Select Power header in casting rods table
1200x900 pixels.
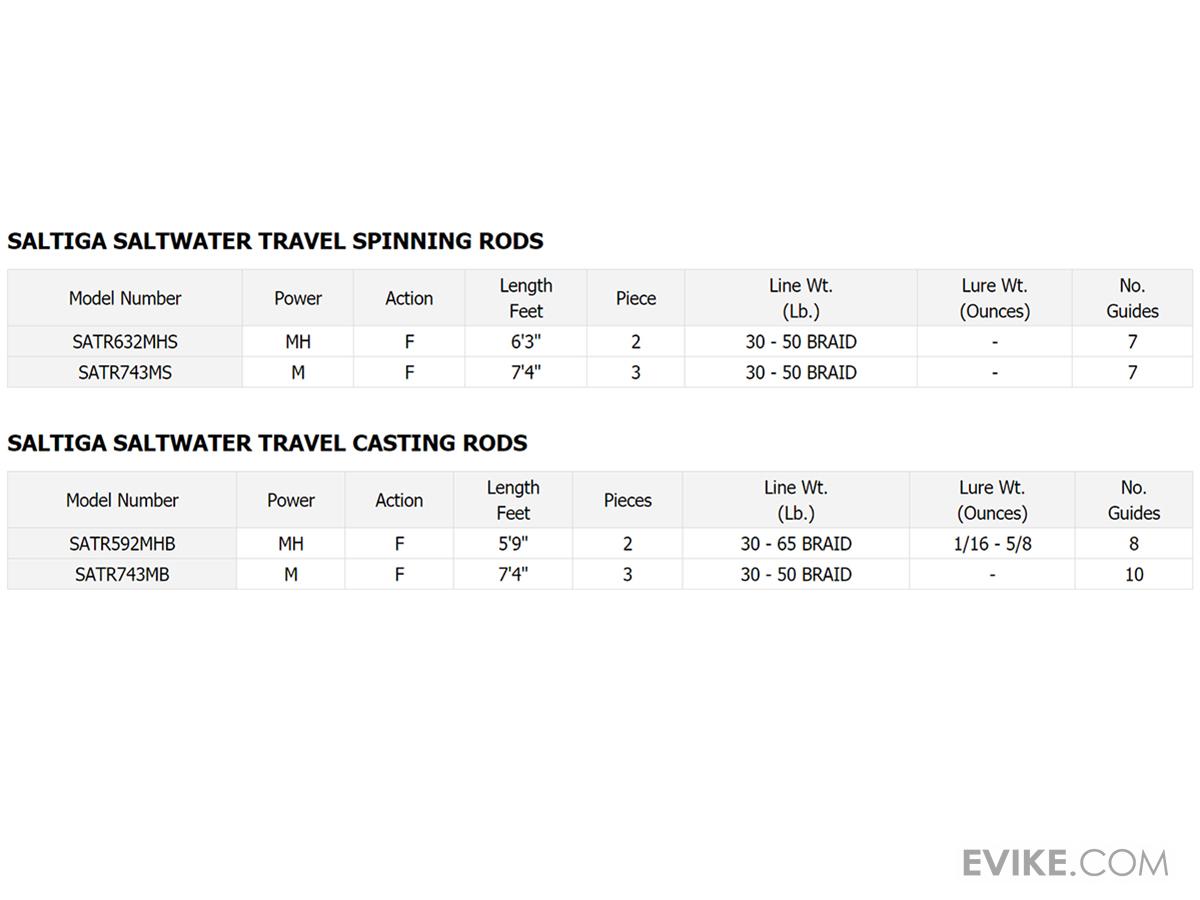291,500
